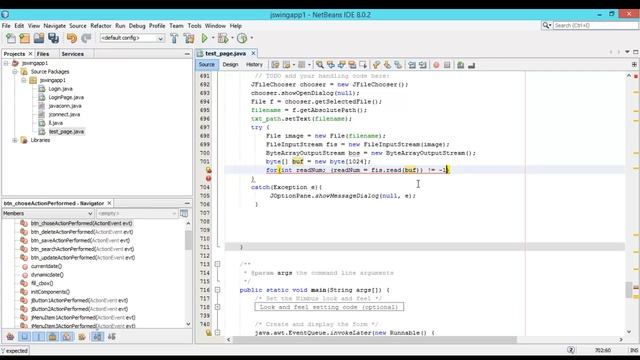Click the lightbulb hint icon near the invokeLater line
The image size is (640, 360).
tap(209, 333)
